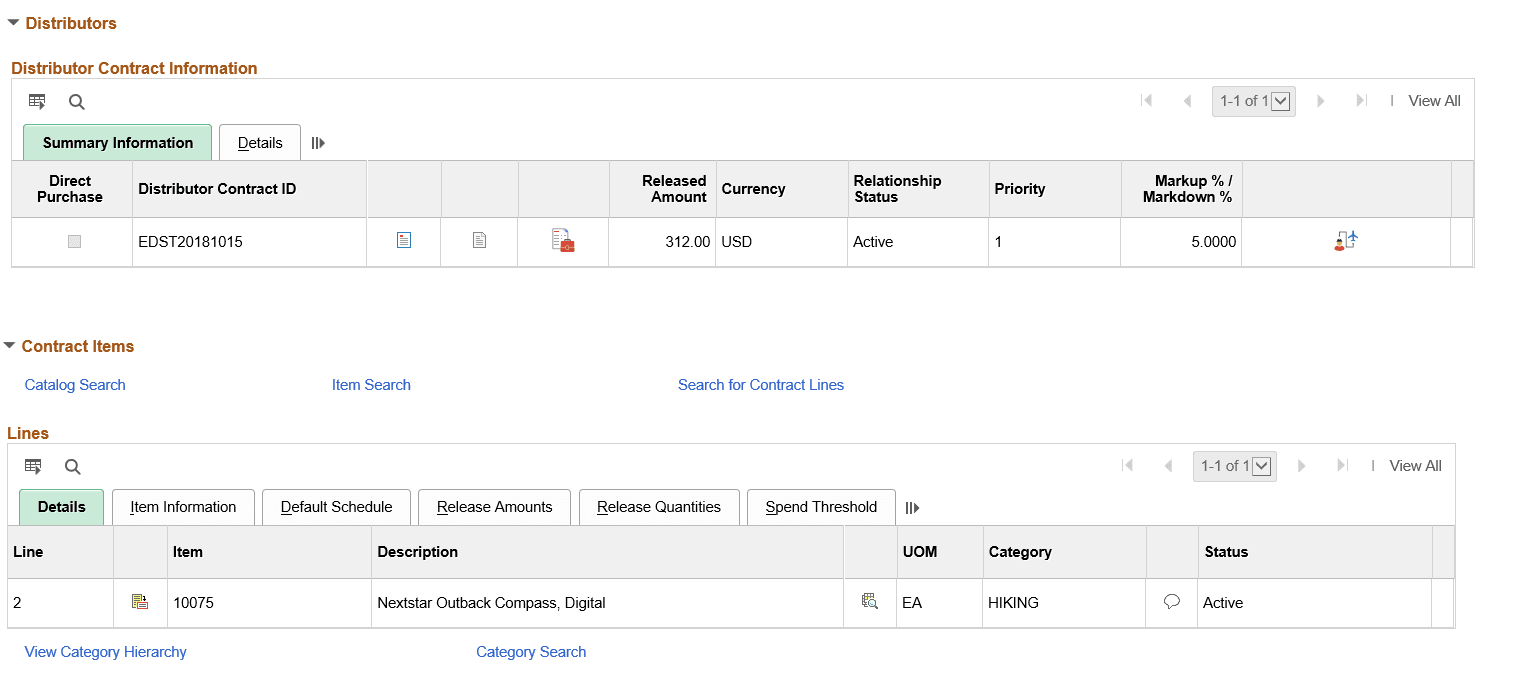Open View Category Hierarchy
Screen dimensions: 1514x678
click(105, 651)
